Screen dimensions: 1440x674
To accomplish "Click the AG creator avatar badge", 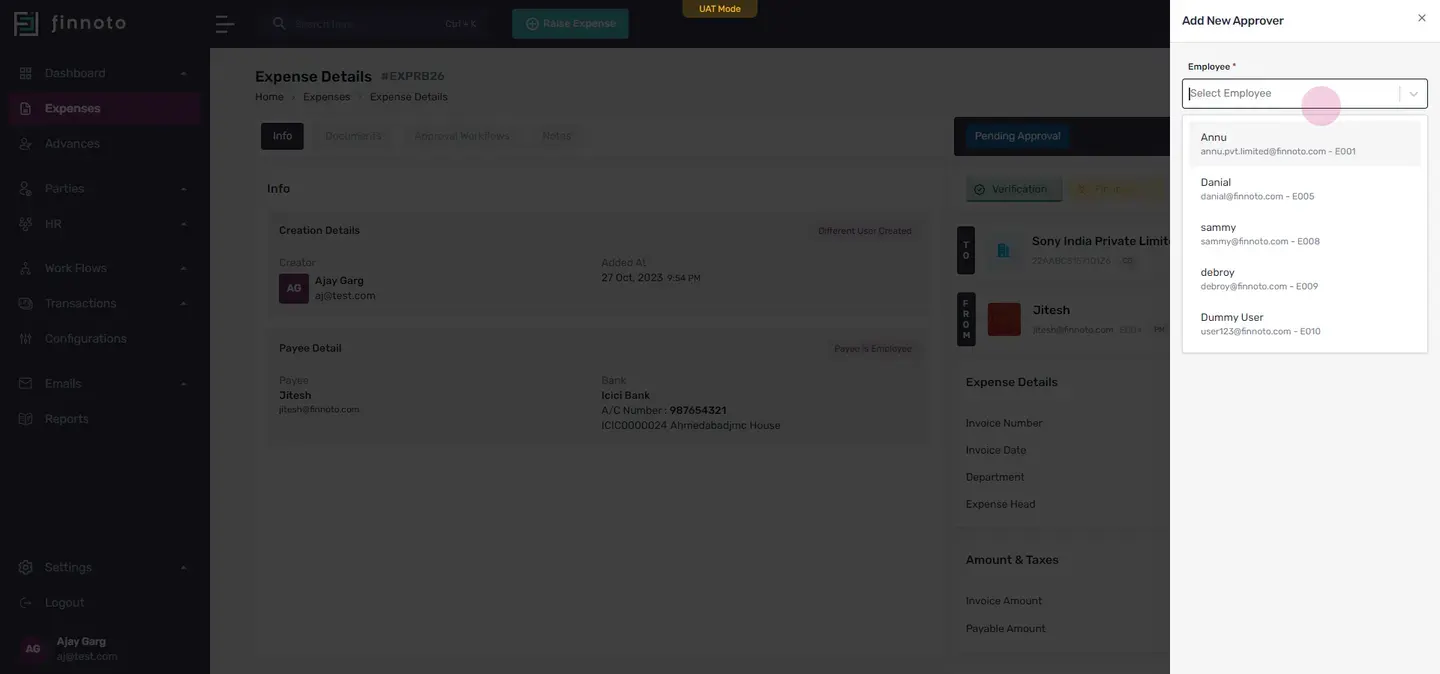I will tap(294, 288).
